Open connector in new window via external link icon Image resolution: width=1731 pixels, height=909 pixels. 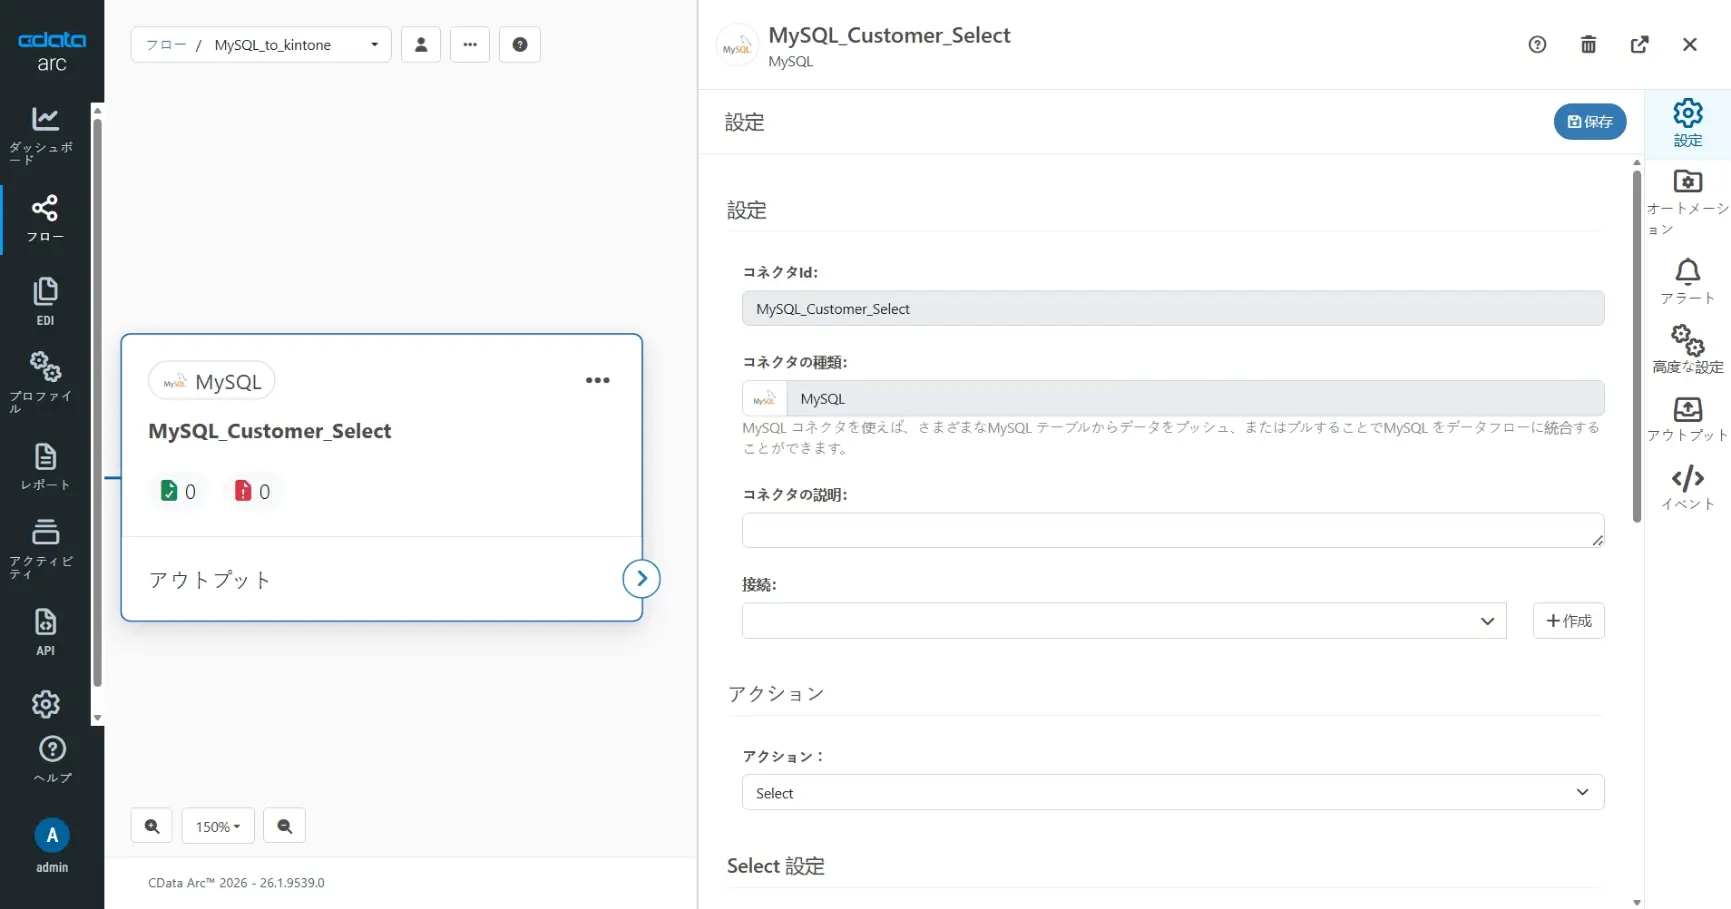tap(1640, 44)
